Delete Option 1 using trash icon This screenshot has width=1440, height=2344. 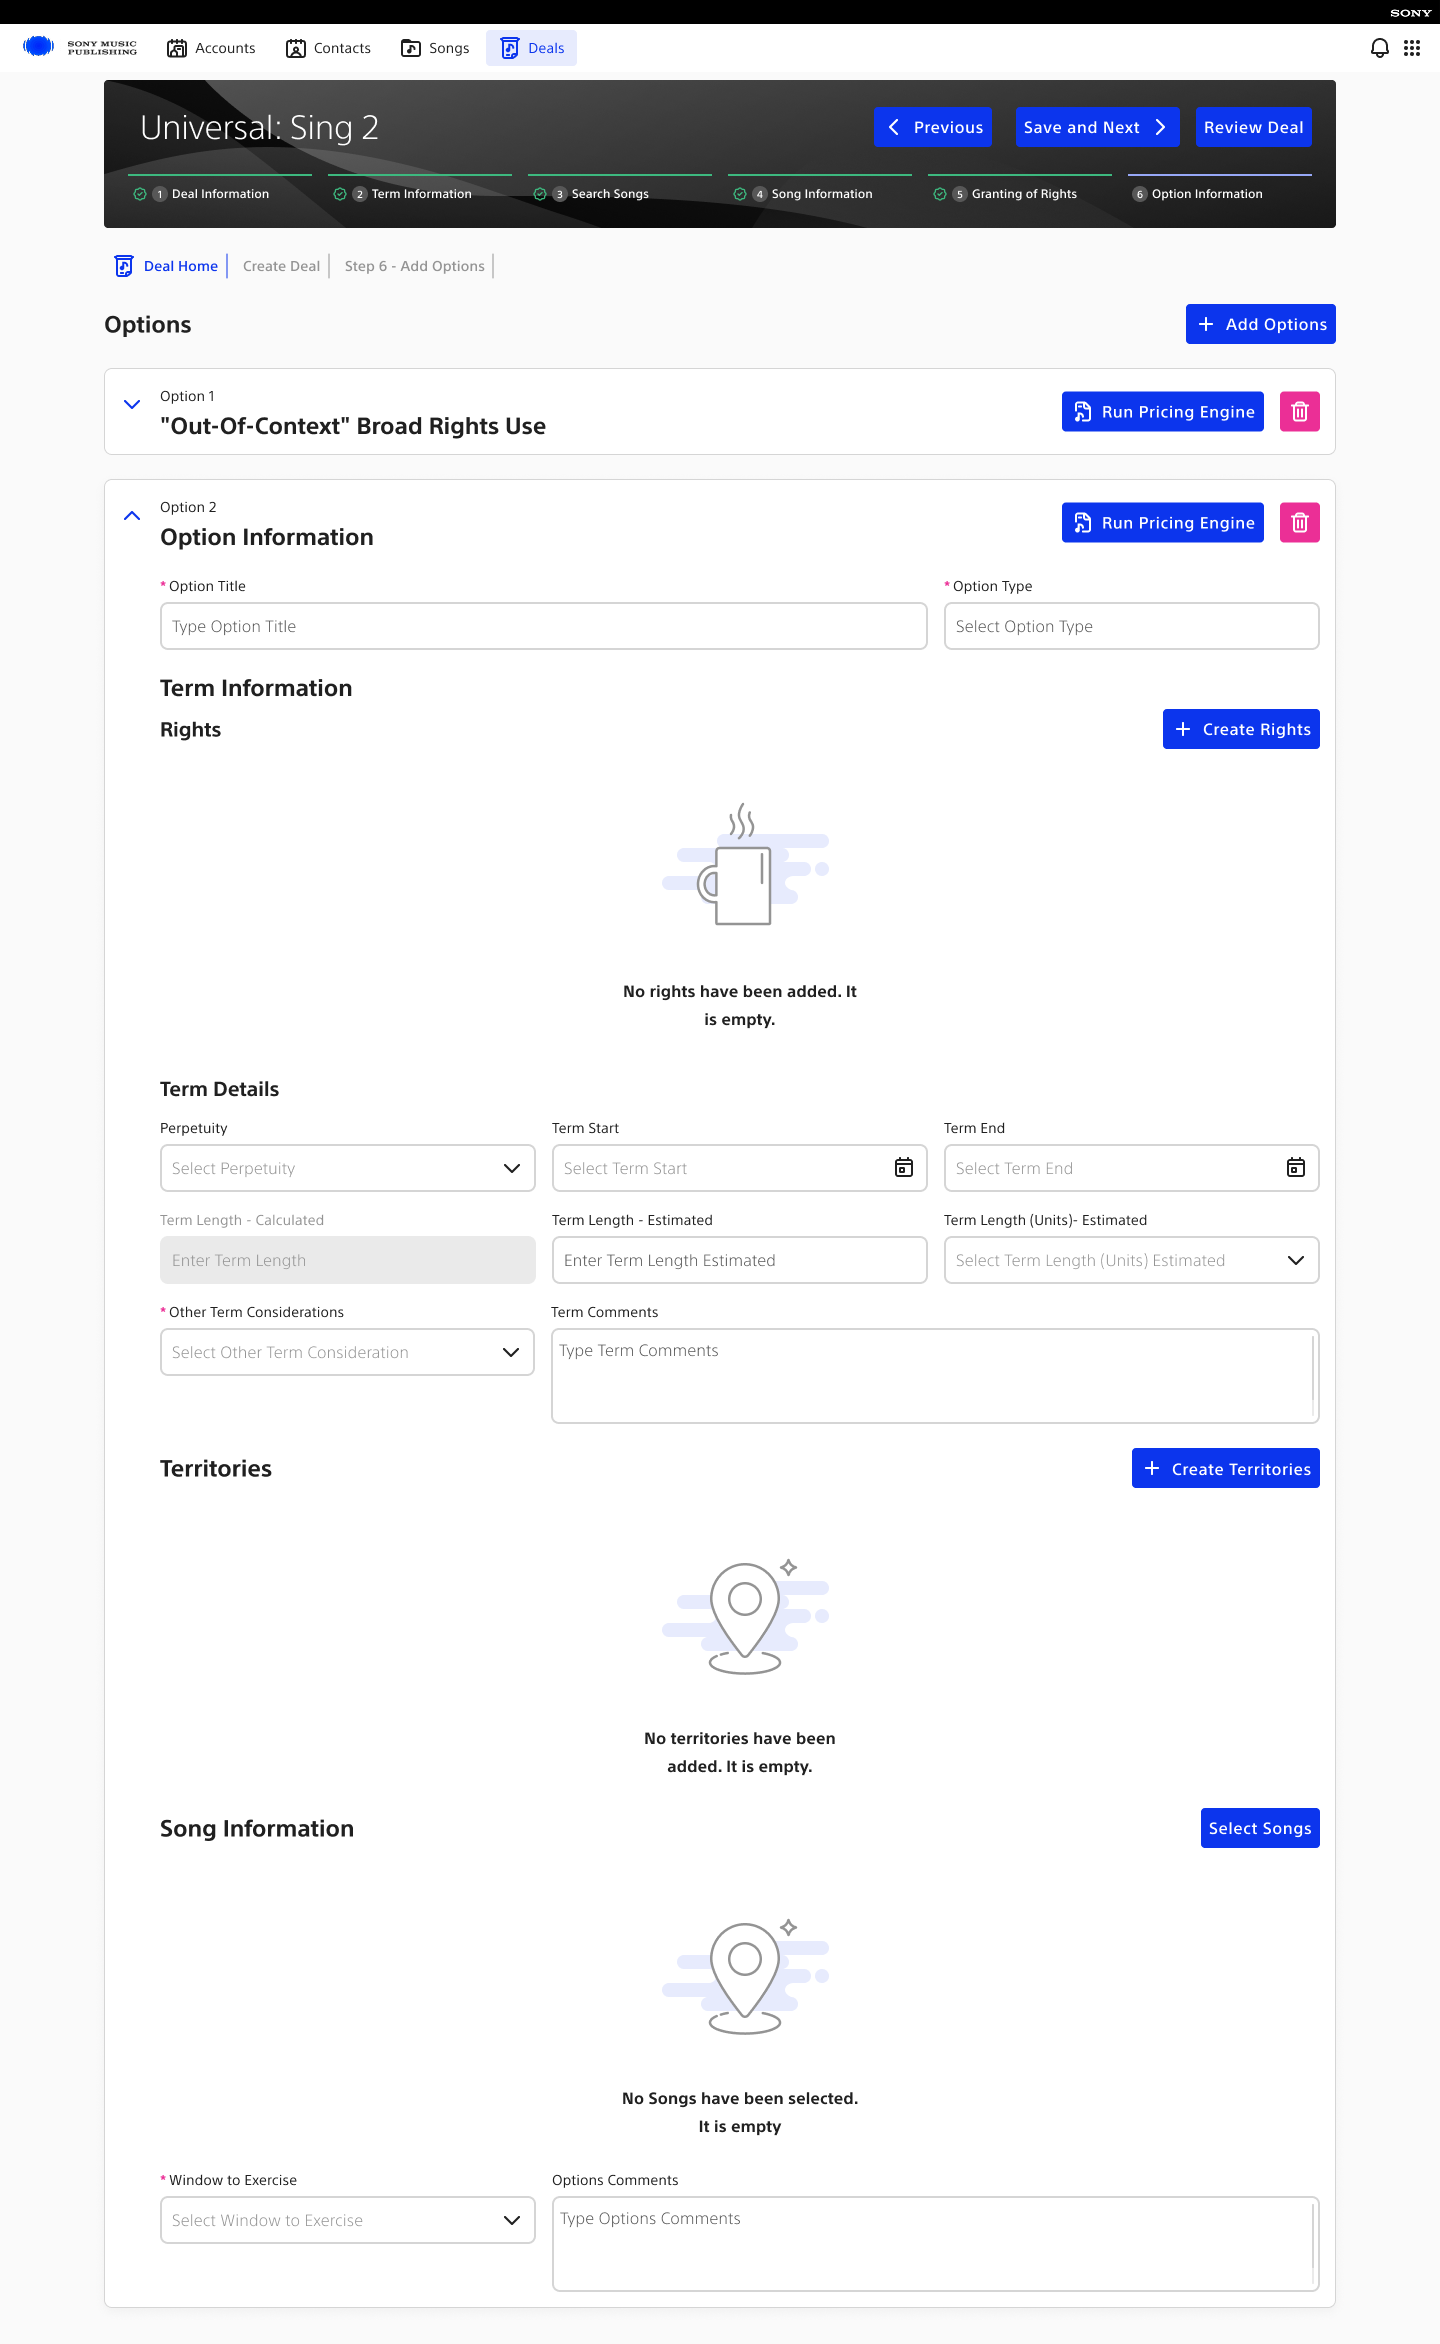click(1300, 412)
